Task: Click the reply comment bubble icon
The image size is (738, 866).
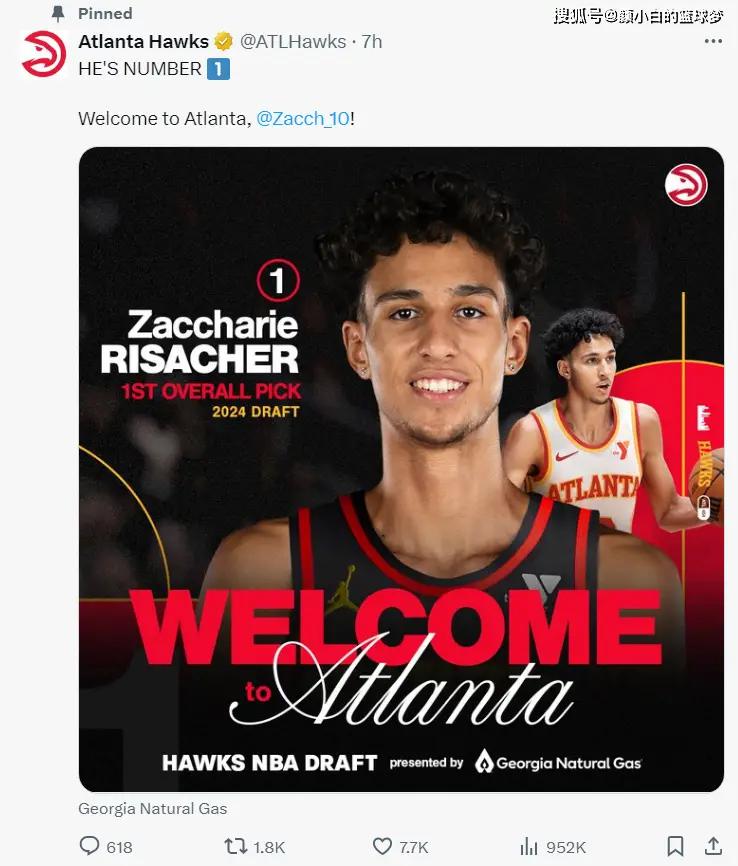Action: (89, 846)
